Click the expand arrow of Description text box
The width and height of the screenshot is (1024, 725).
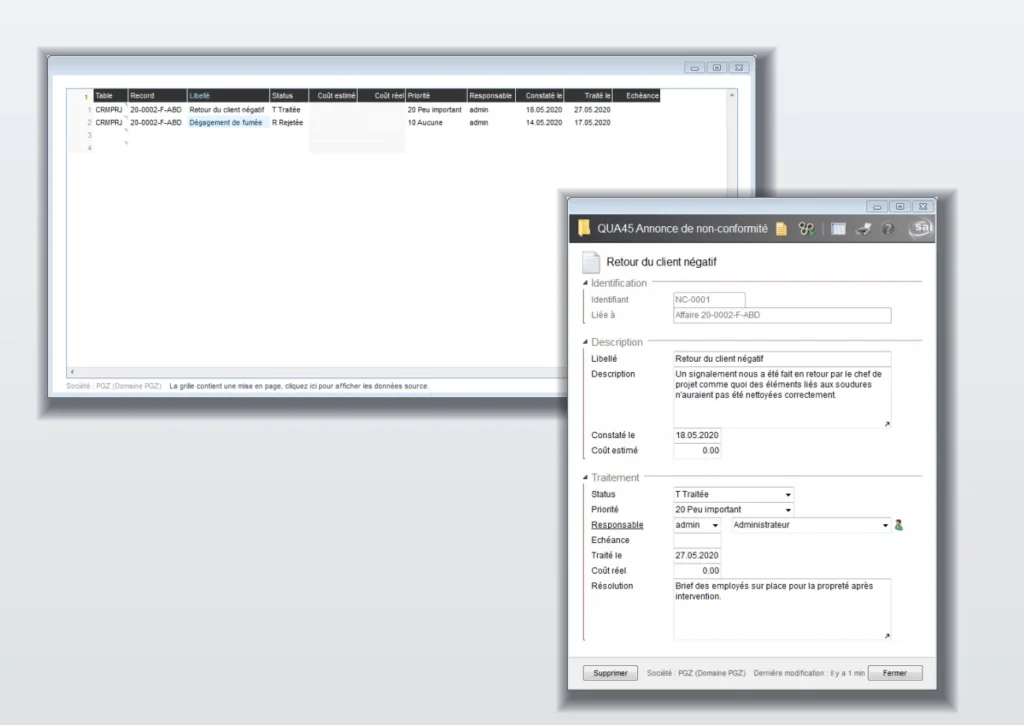(x=886, y=424)
